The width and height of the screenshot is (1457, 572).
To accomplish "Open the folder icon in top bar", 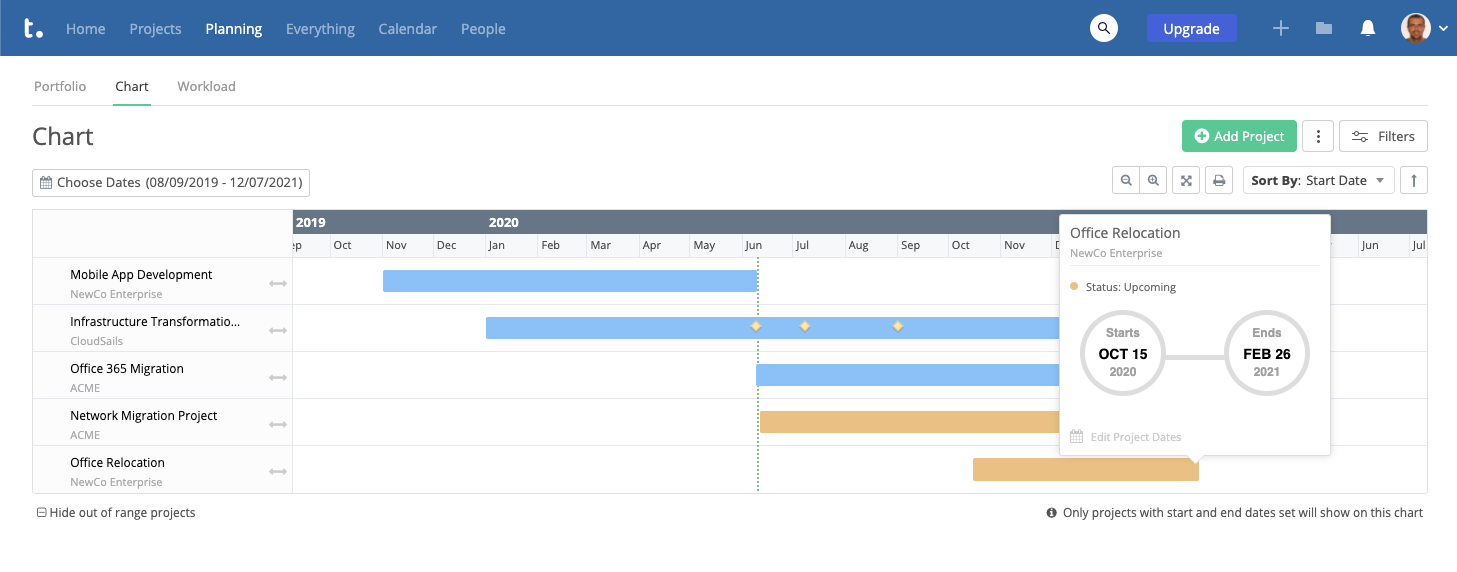I will (x=1324, y=28).
